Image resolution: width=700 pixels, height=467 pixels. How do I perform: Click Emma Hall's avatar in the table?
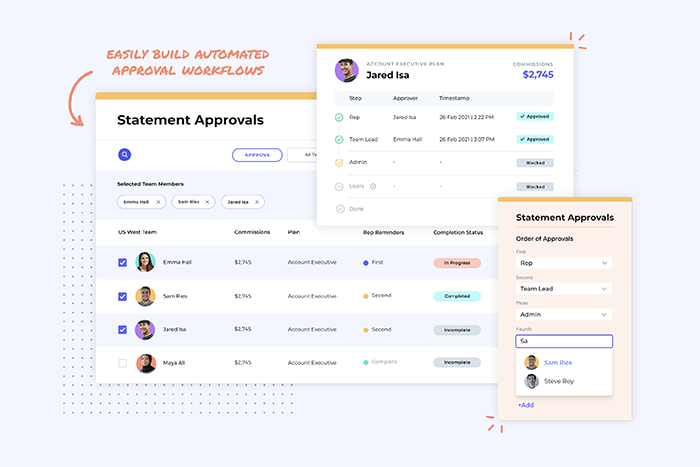pyautogui.click(x=145, y=262)
